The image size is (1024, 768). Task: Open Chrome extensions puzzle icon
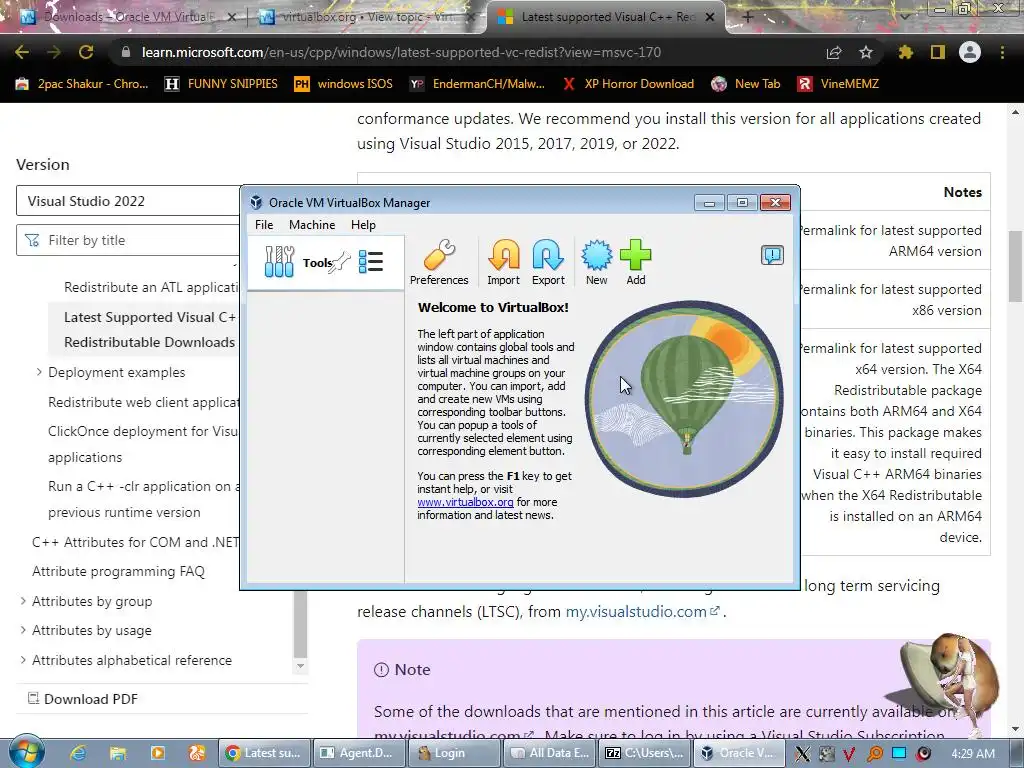[x=906, y=52]
